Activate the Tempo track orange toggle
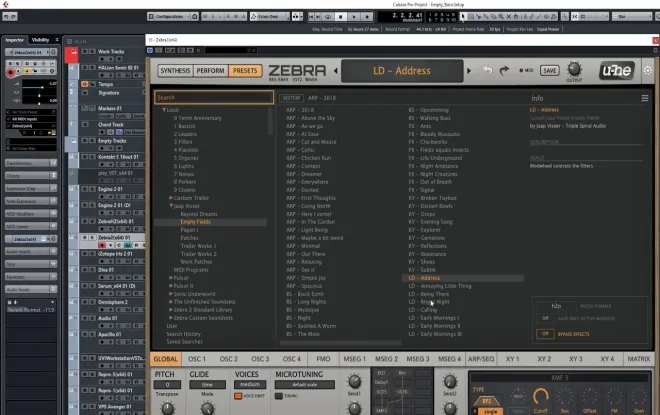Image resolution: width=660 pixels, height=415 pixels. (84, 84)
